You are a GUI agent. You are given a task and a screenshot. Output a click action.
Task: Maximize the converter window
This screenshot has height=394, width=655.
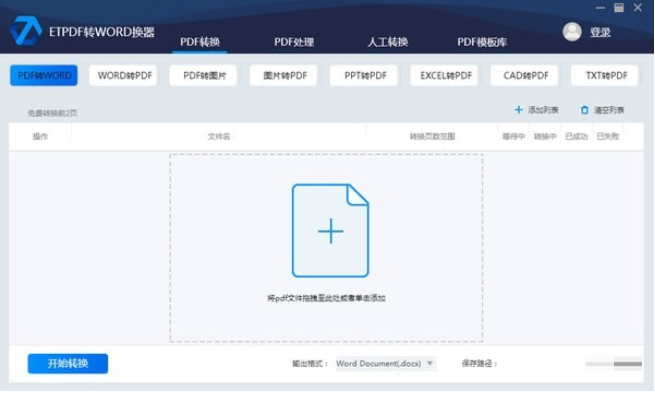(619, 8)
